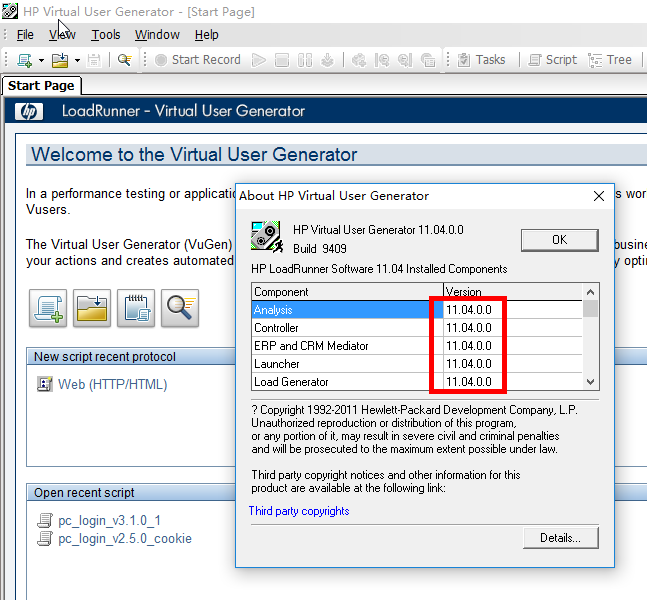Viewport: 647px width, 600px height.
Task: Click OK in the About dialog
Action: click(x=560, y=240)
